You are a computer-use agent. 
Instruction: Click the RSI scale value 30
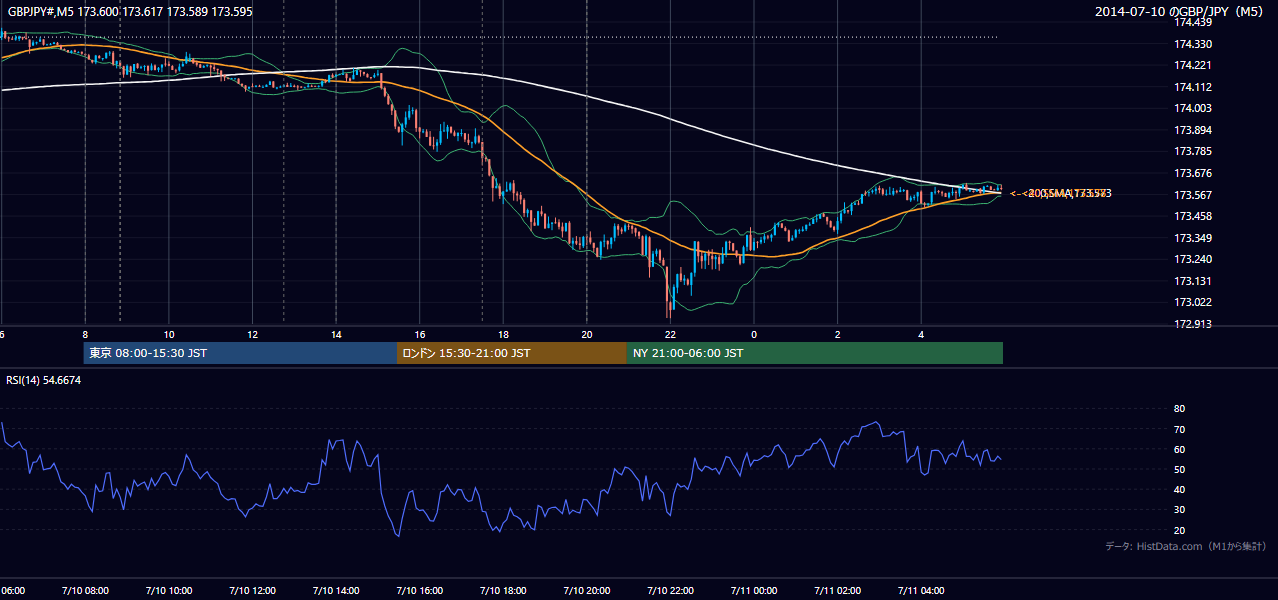pyautogui.click(x=1179, y=510)
